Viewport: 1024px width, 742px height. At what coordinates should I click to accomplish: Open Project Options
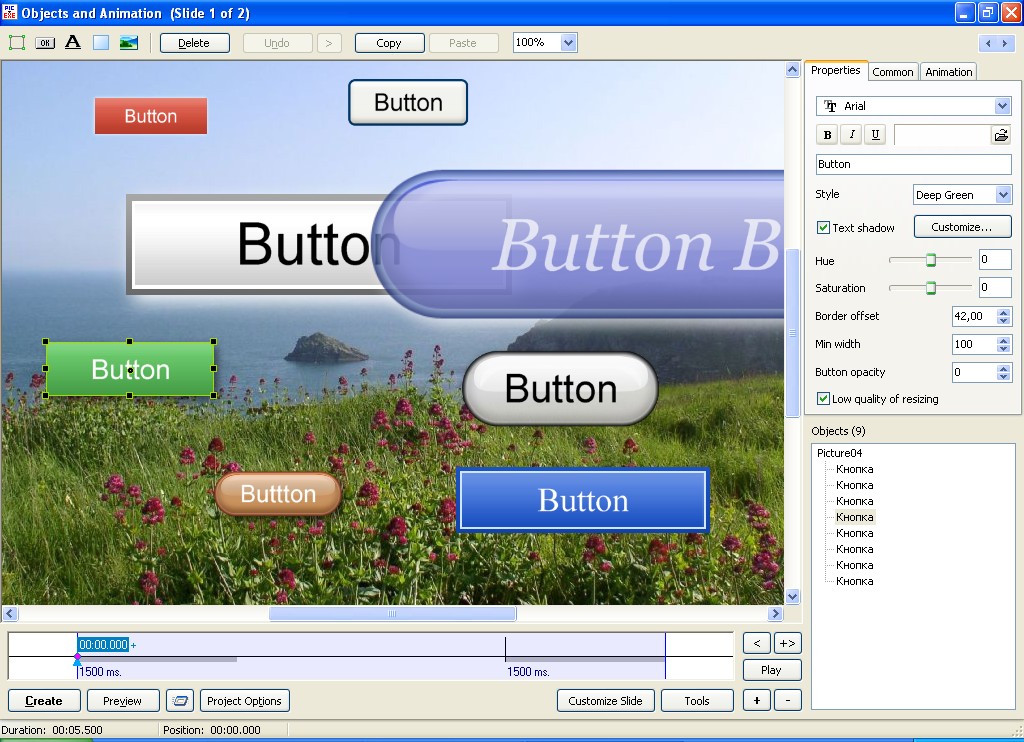point(245,701)
